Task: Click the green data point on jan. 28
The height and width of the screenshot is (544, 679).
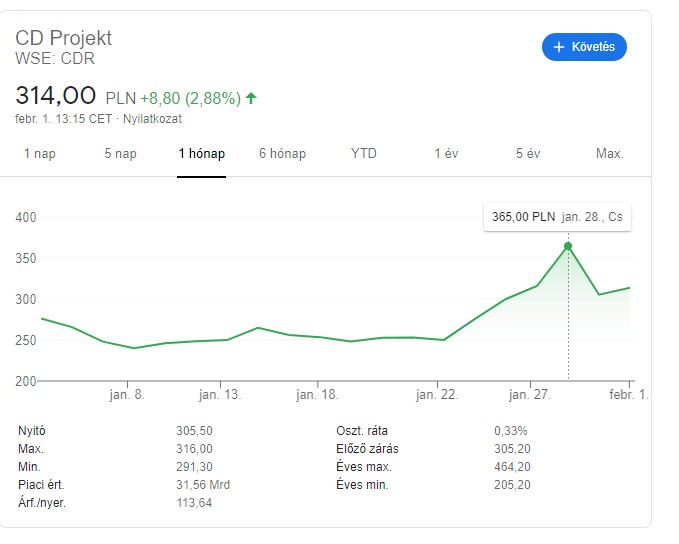Action: [x=568, y=245]
